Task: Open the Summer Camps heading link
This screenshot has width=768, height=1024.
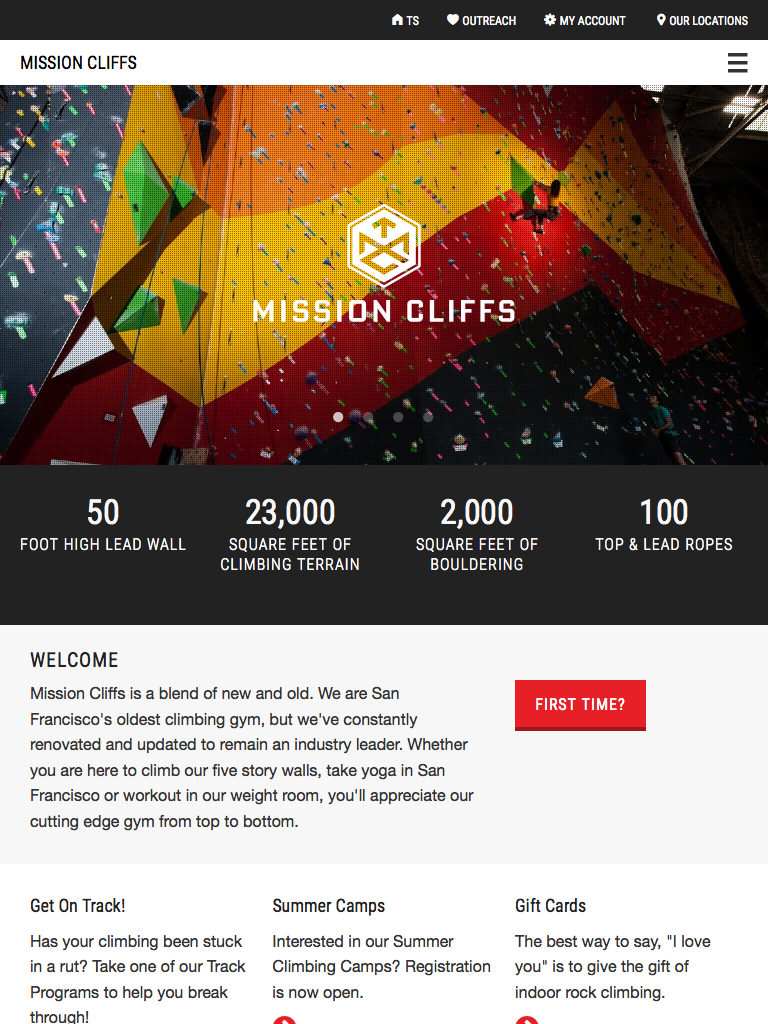Action: [328, 906]
